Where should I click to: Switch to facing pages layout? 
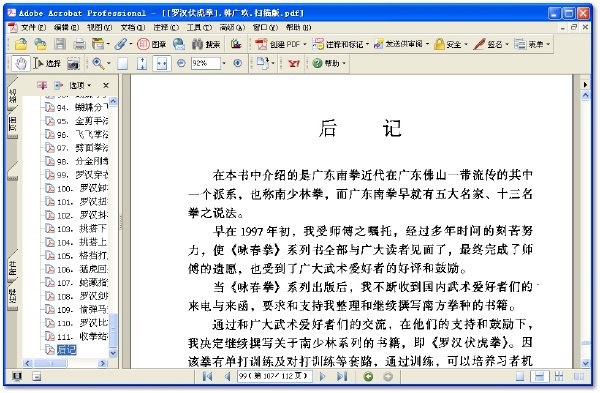[x=579, y=377]
